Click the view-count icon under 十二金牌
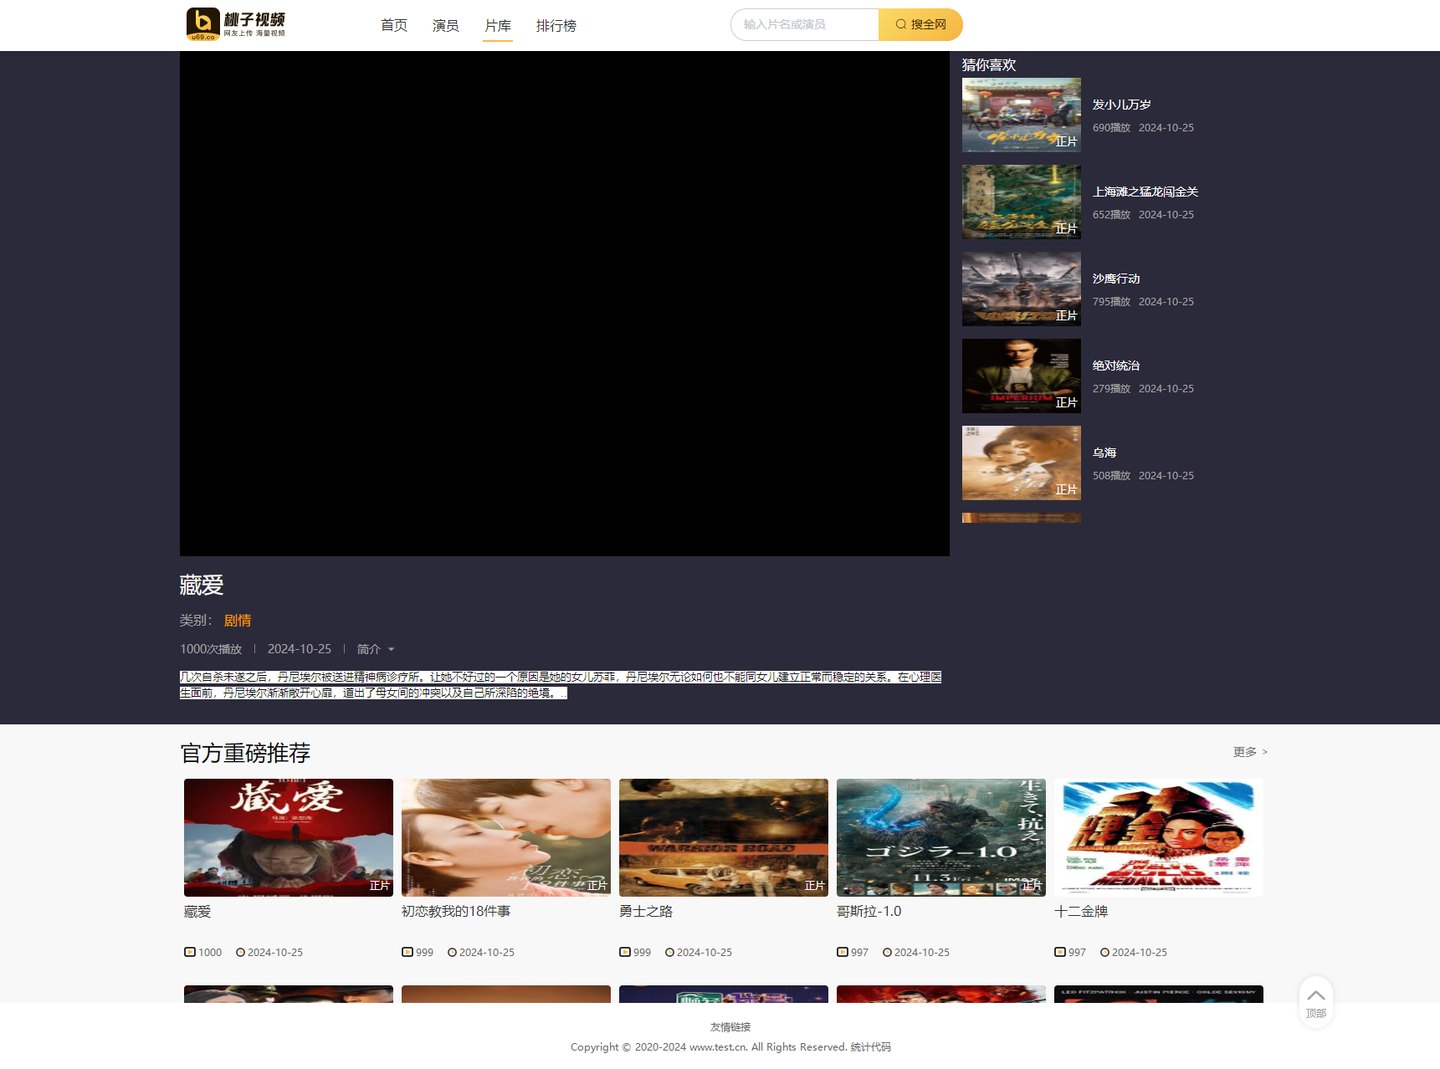Viewport: 1440px width, 1069px height. tap(1060, 952)
